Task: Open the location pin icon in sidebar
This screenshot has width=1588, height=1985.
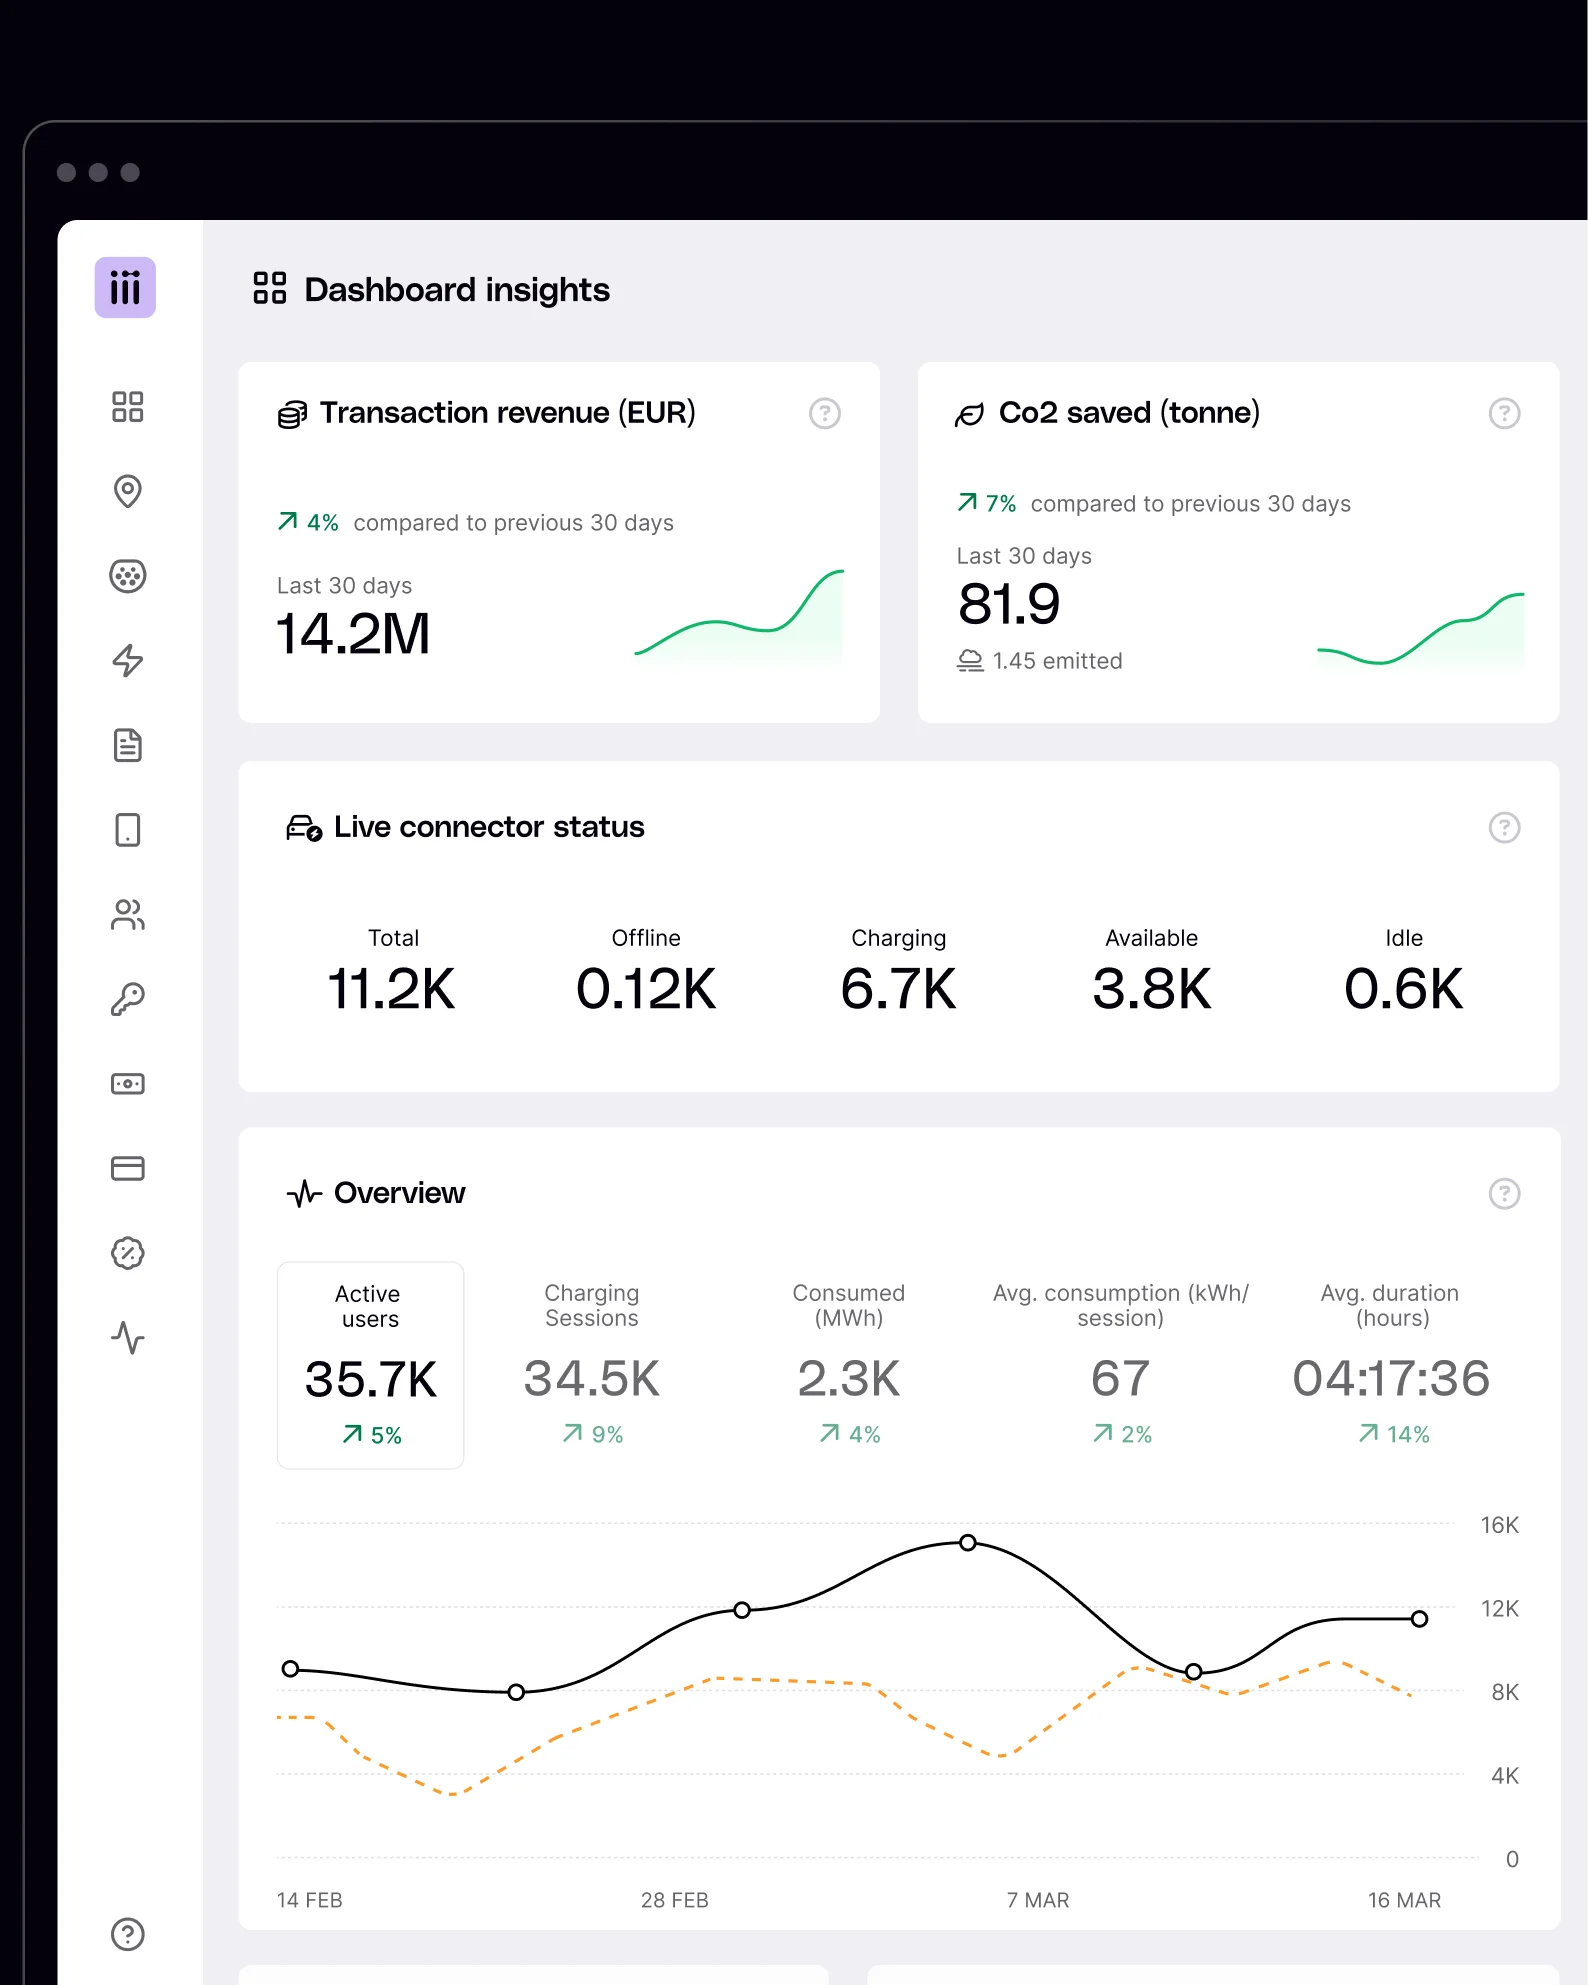Action: point(128,491)
